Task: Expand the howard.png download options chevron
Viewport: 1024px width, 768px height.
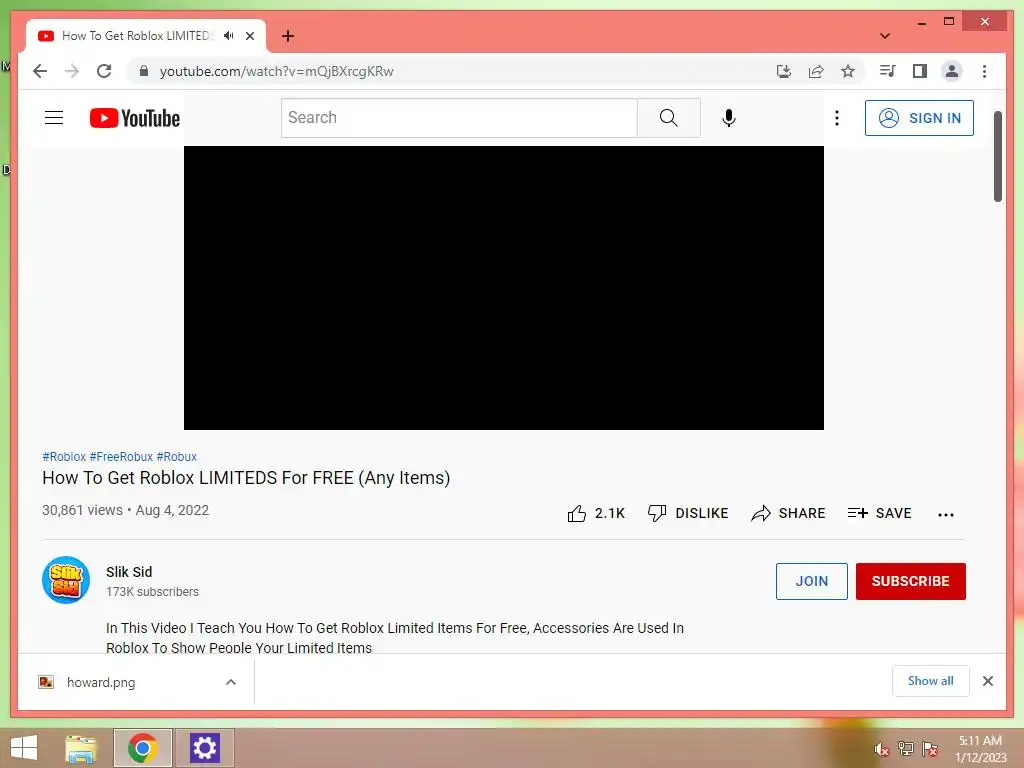Action: coord(231,682)
